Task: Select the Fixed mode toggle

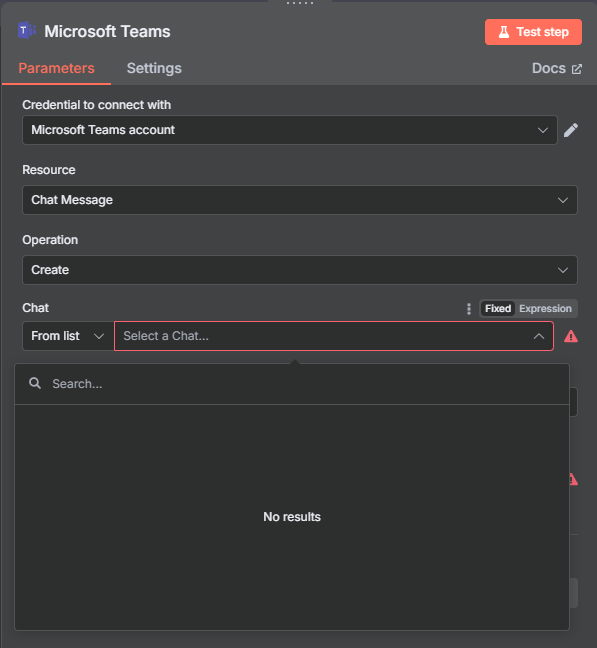Action: (498, 309)
